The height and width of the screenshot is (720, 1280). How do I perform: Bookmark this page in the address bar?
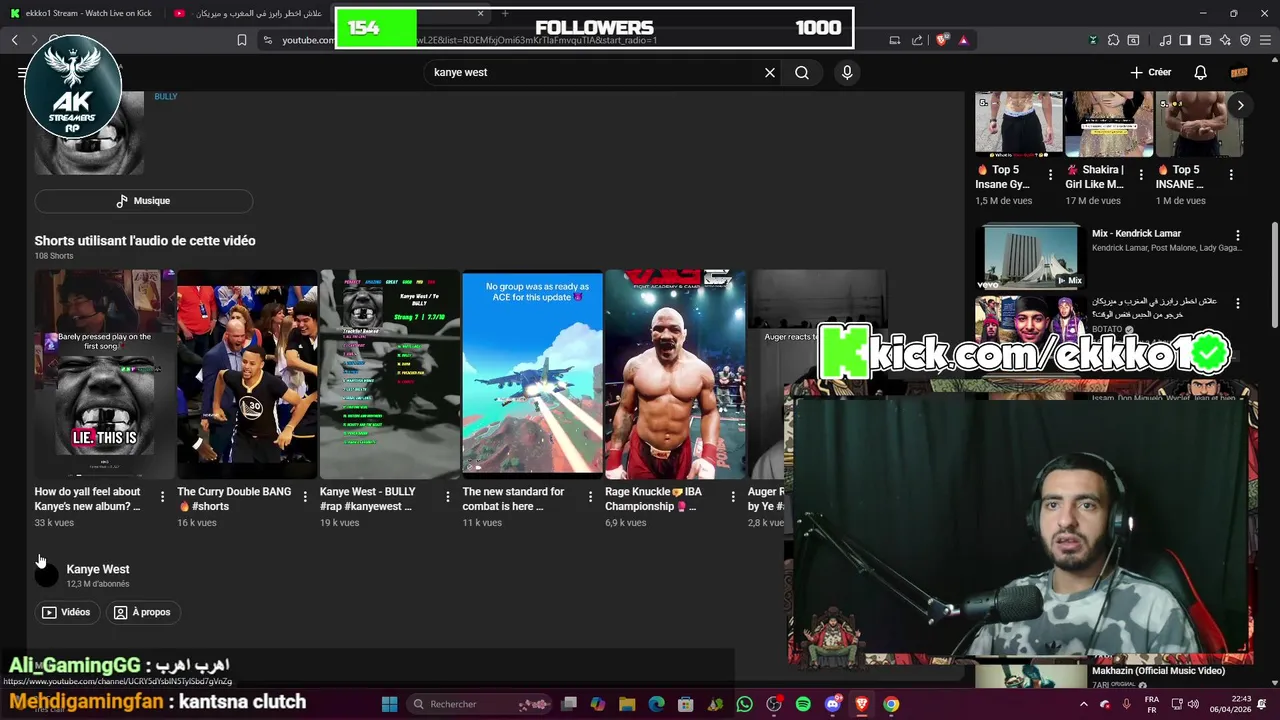[242, 40]
